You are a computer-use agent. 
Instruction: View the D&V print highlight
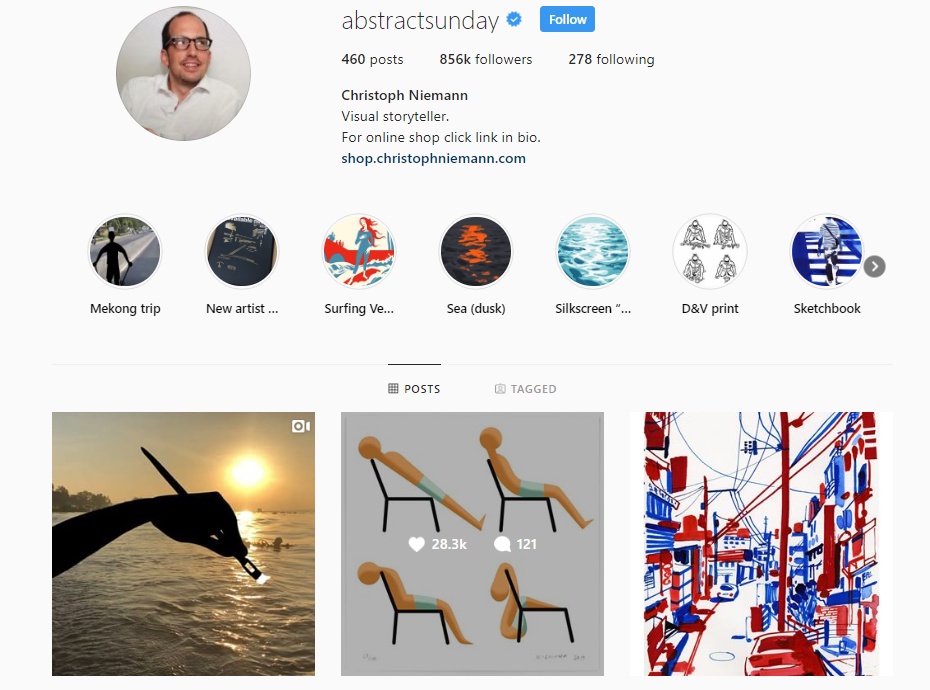click(710, 251)
